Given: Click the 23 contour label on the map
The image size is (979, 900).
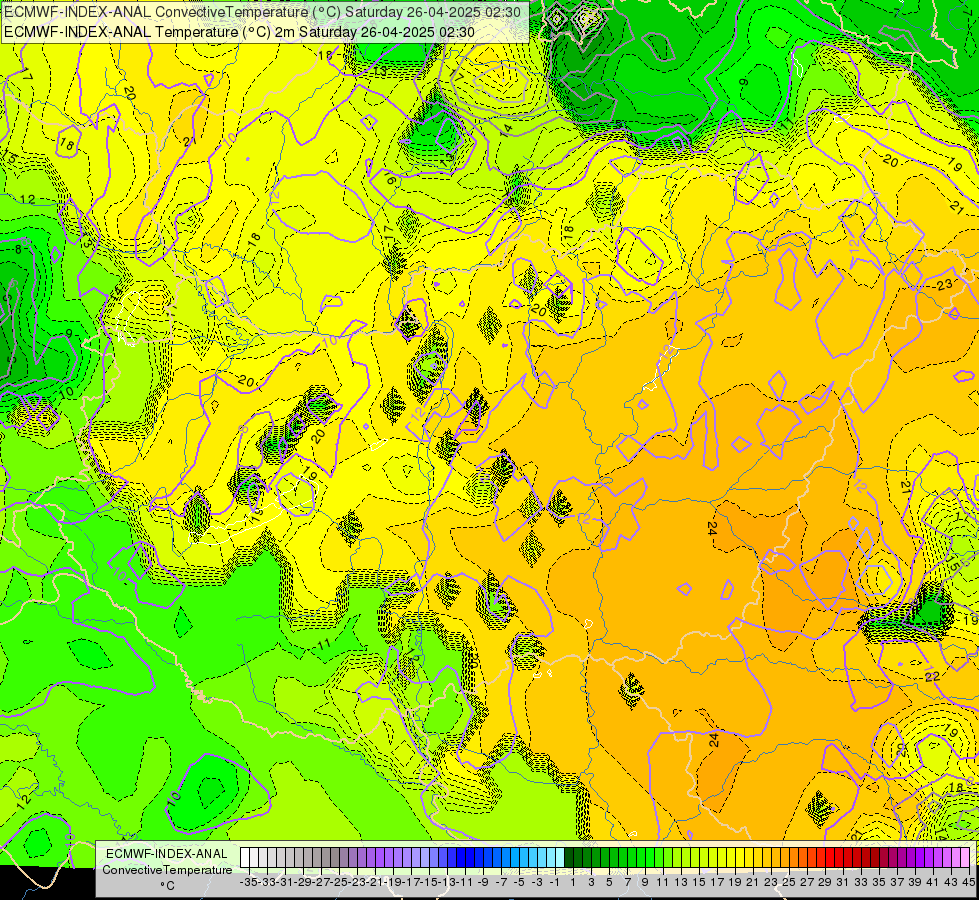Looking at the screenshot, I should click(944, 285).
